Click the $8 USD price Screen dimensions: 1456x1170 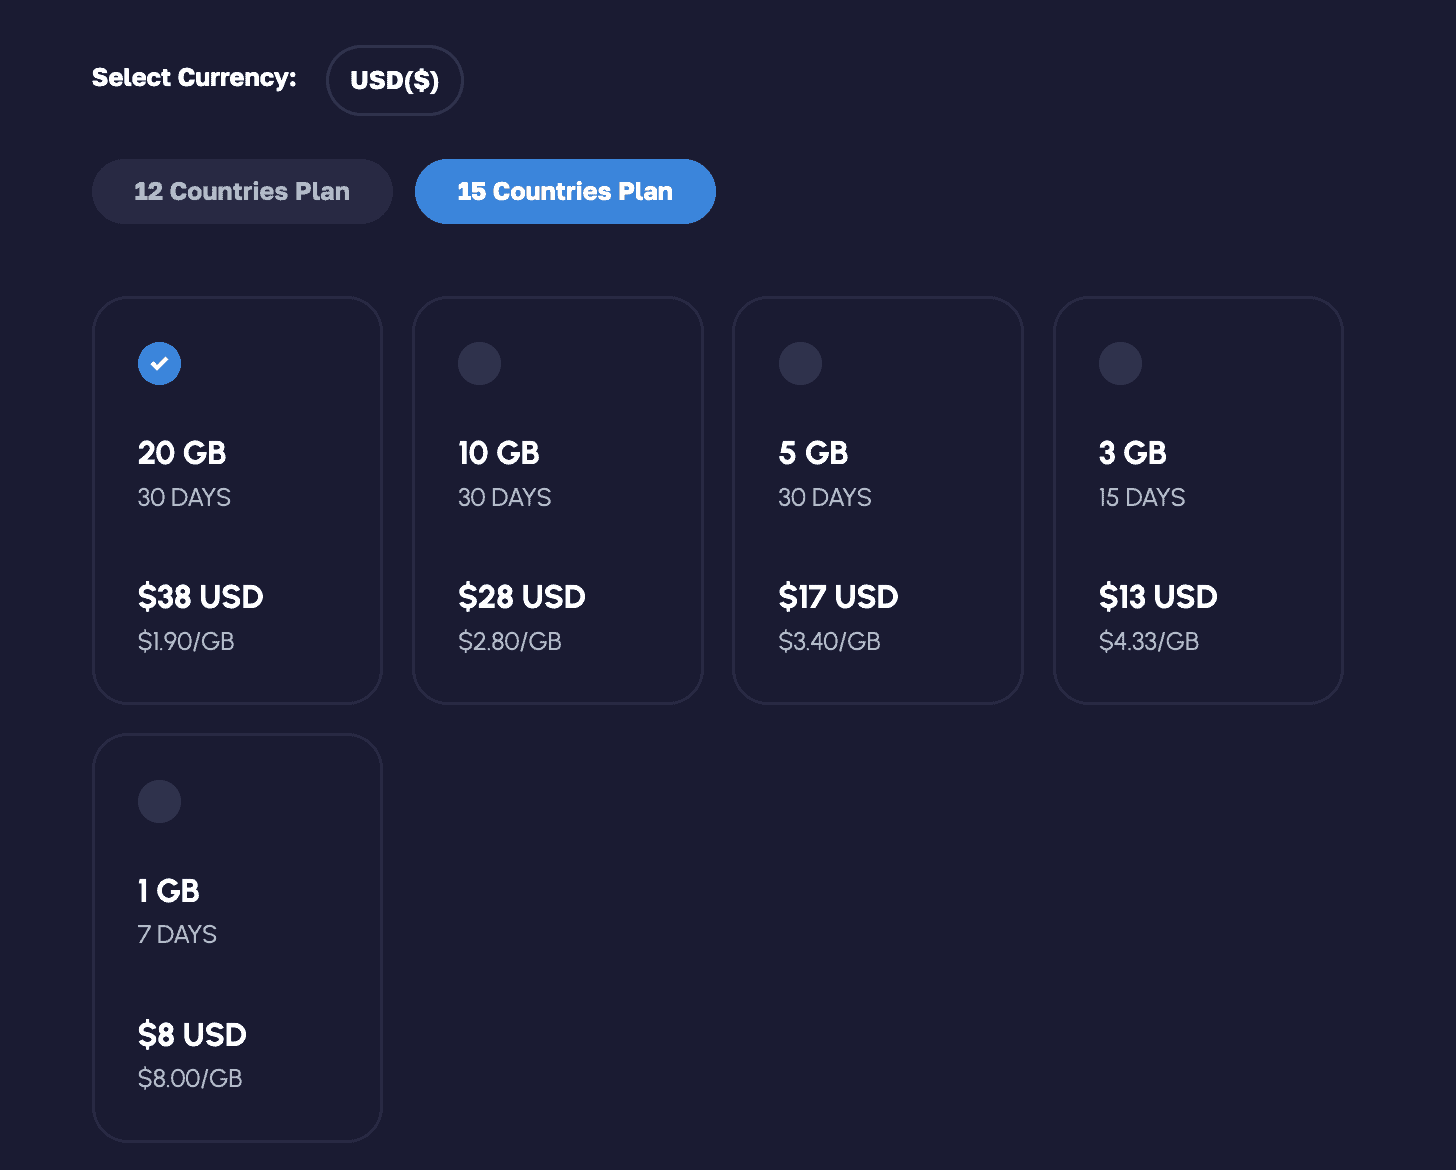click(192, 1035)
